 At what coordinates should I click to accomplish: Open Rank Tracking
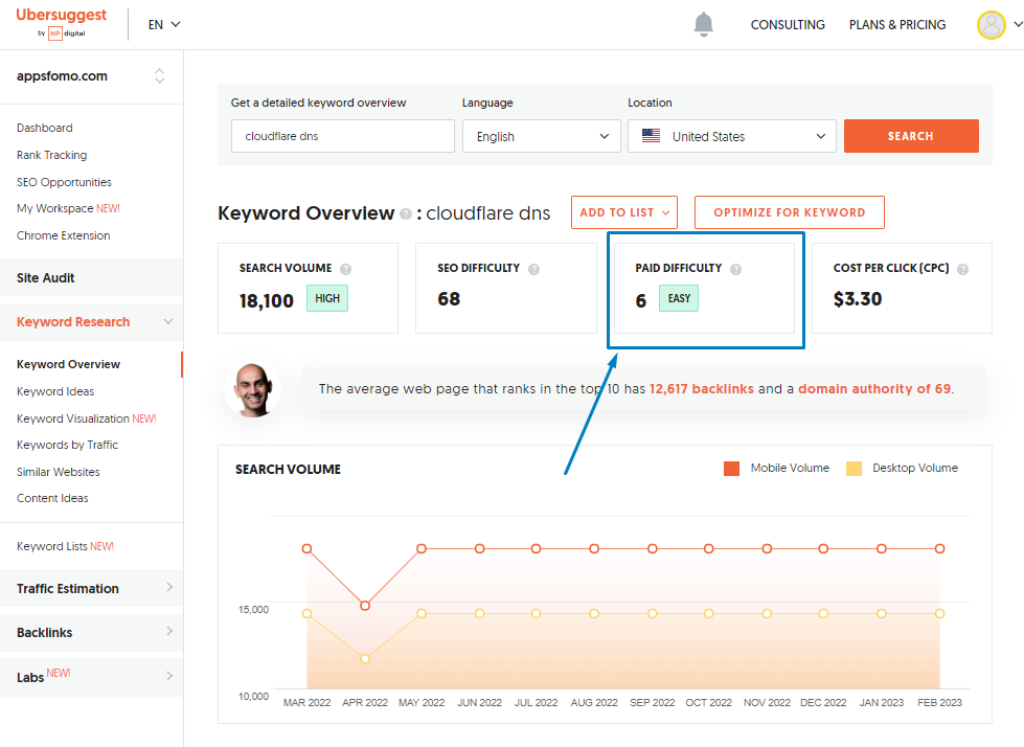click(x=52, y=155)
